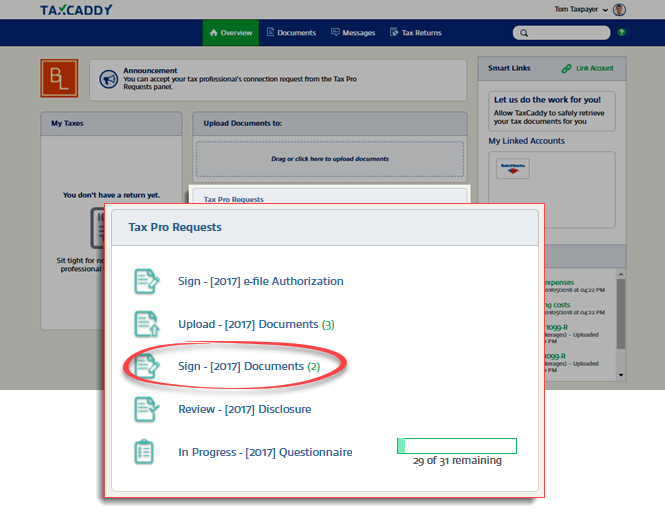Click the drag or click upload area

click(330, 159)
